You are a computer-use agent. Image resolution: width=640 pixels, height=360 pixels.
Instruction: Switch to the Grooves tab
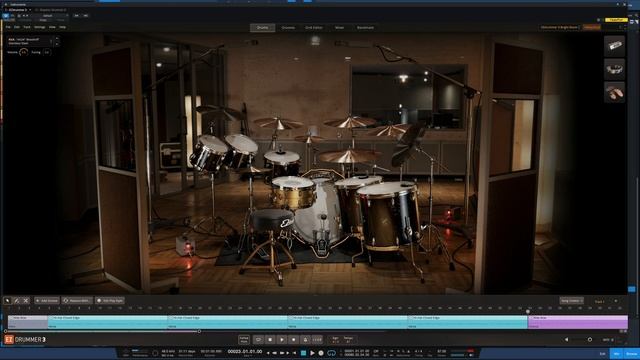[x=288, y=27]
